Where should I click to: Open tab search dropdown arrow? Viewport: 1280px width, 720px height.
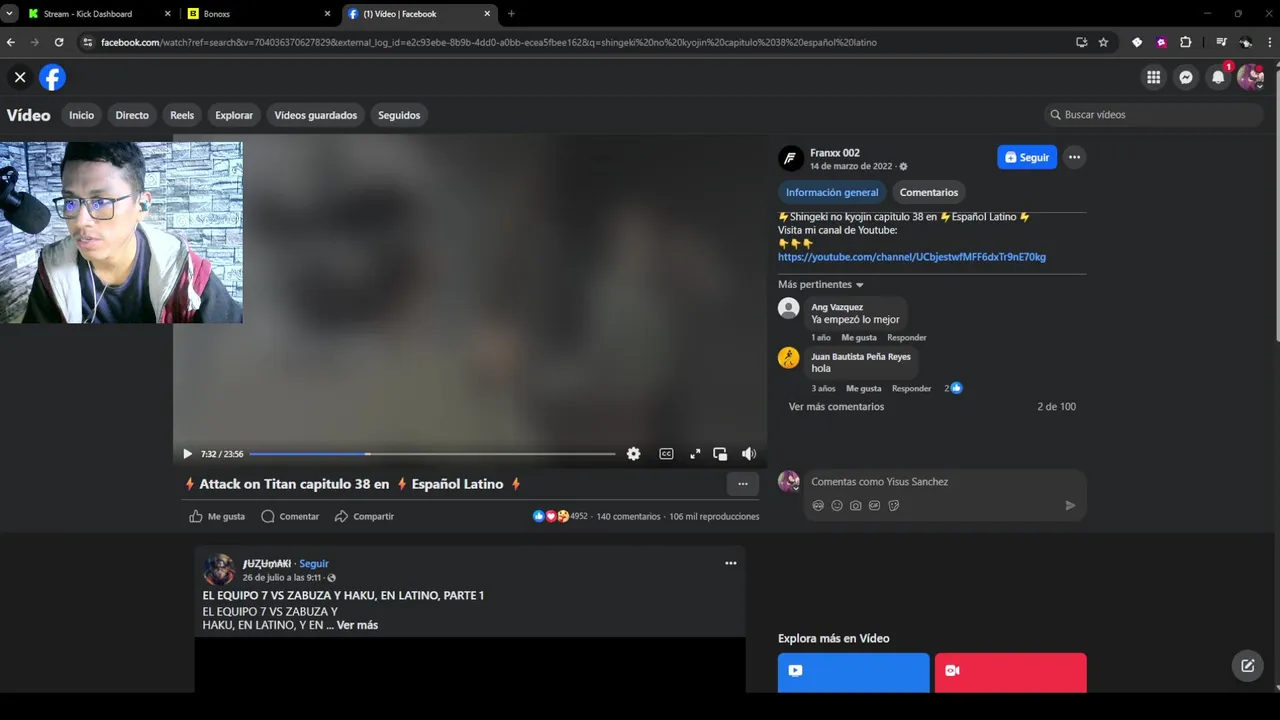click(9, 14)
